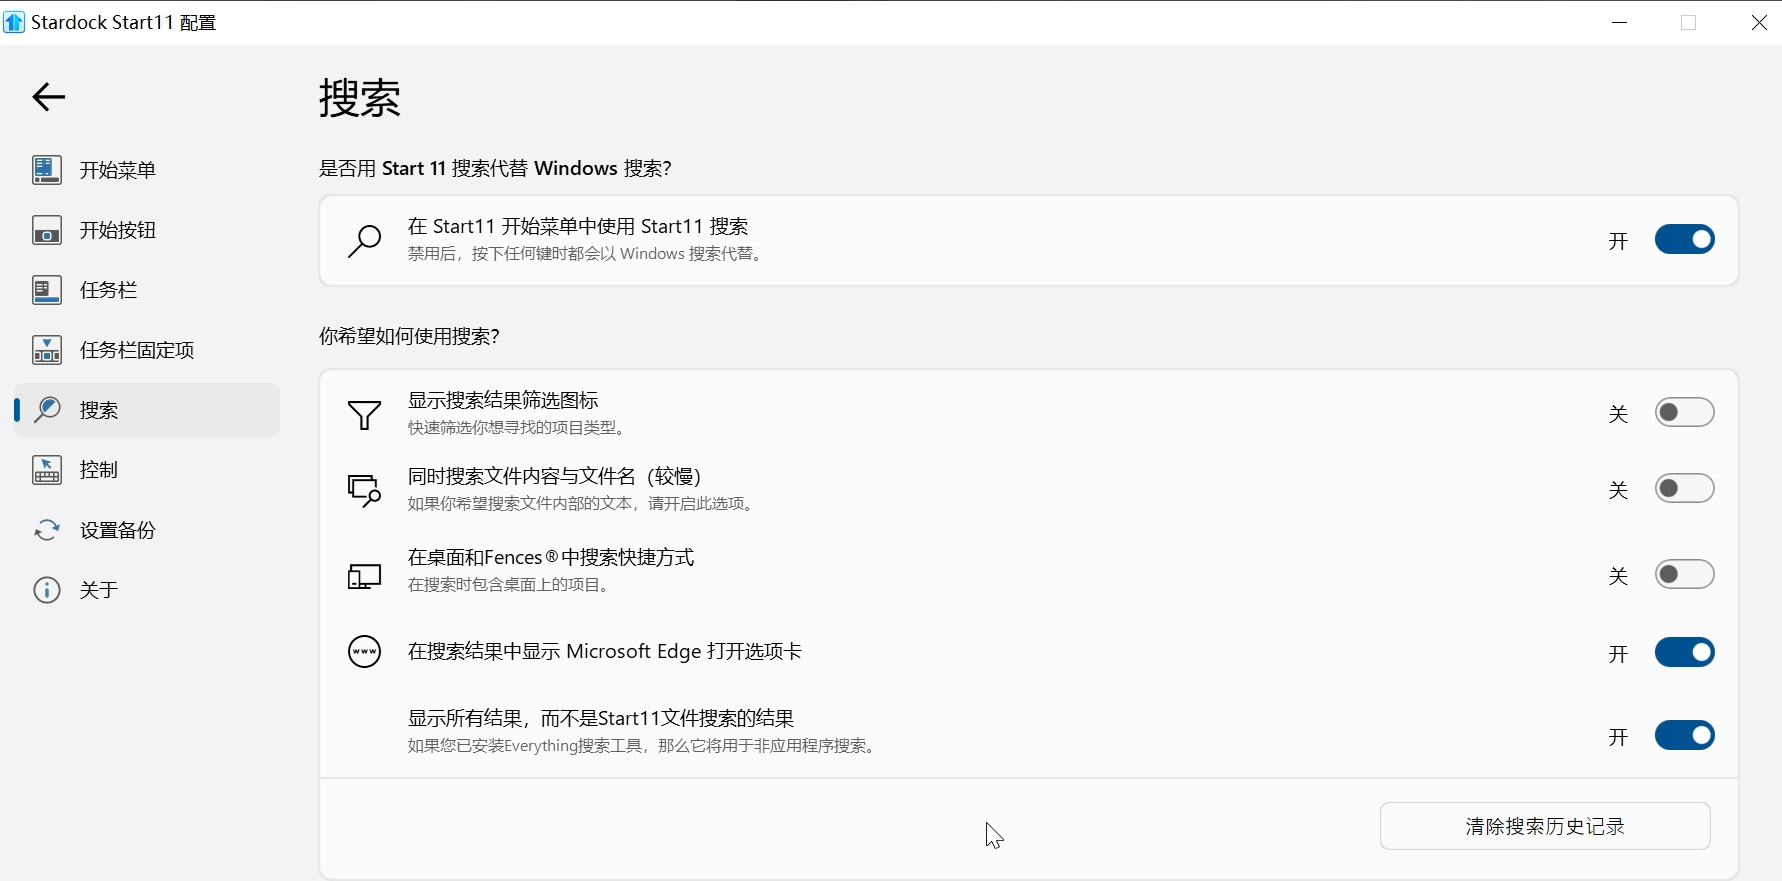This screenshot has width=1782, height=881.
Task: Click the 任务栏固定项 sidebar icon
Action: coord(47,350)
